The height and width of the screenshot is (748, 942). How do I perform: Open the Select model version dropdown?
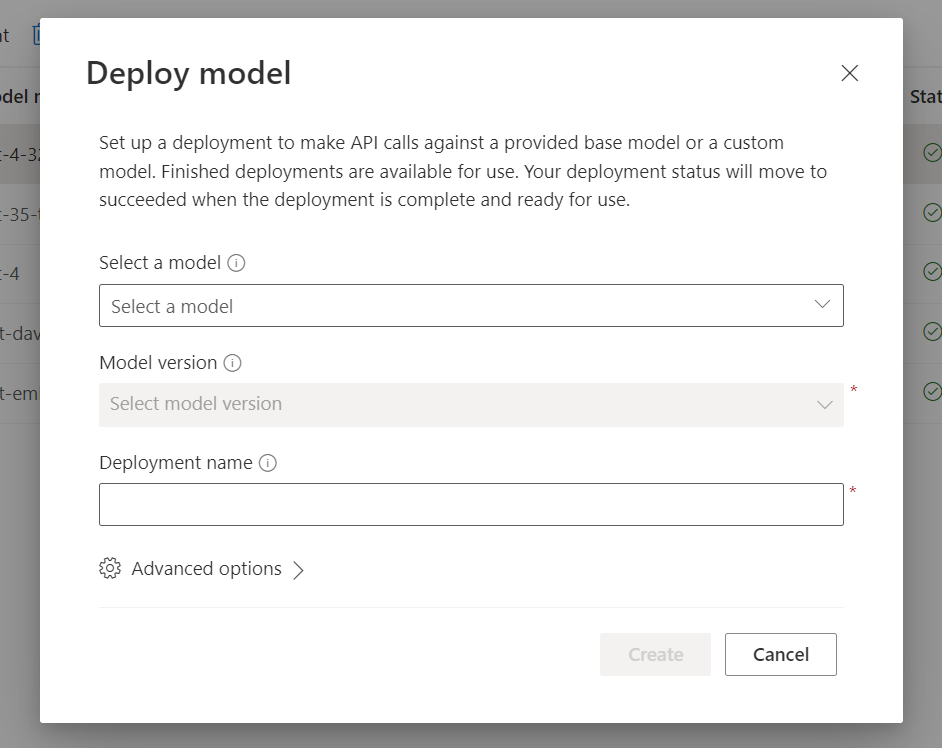471,404
